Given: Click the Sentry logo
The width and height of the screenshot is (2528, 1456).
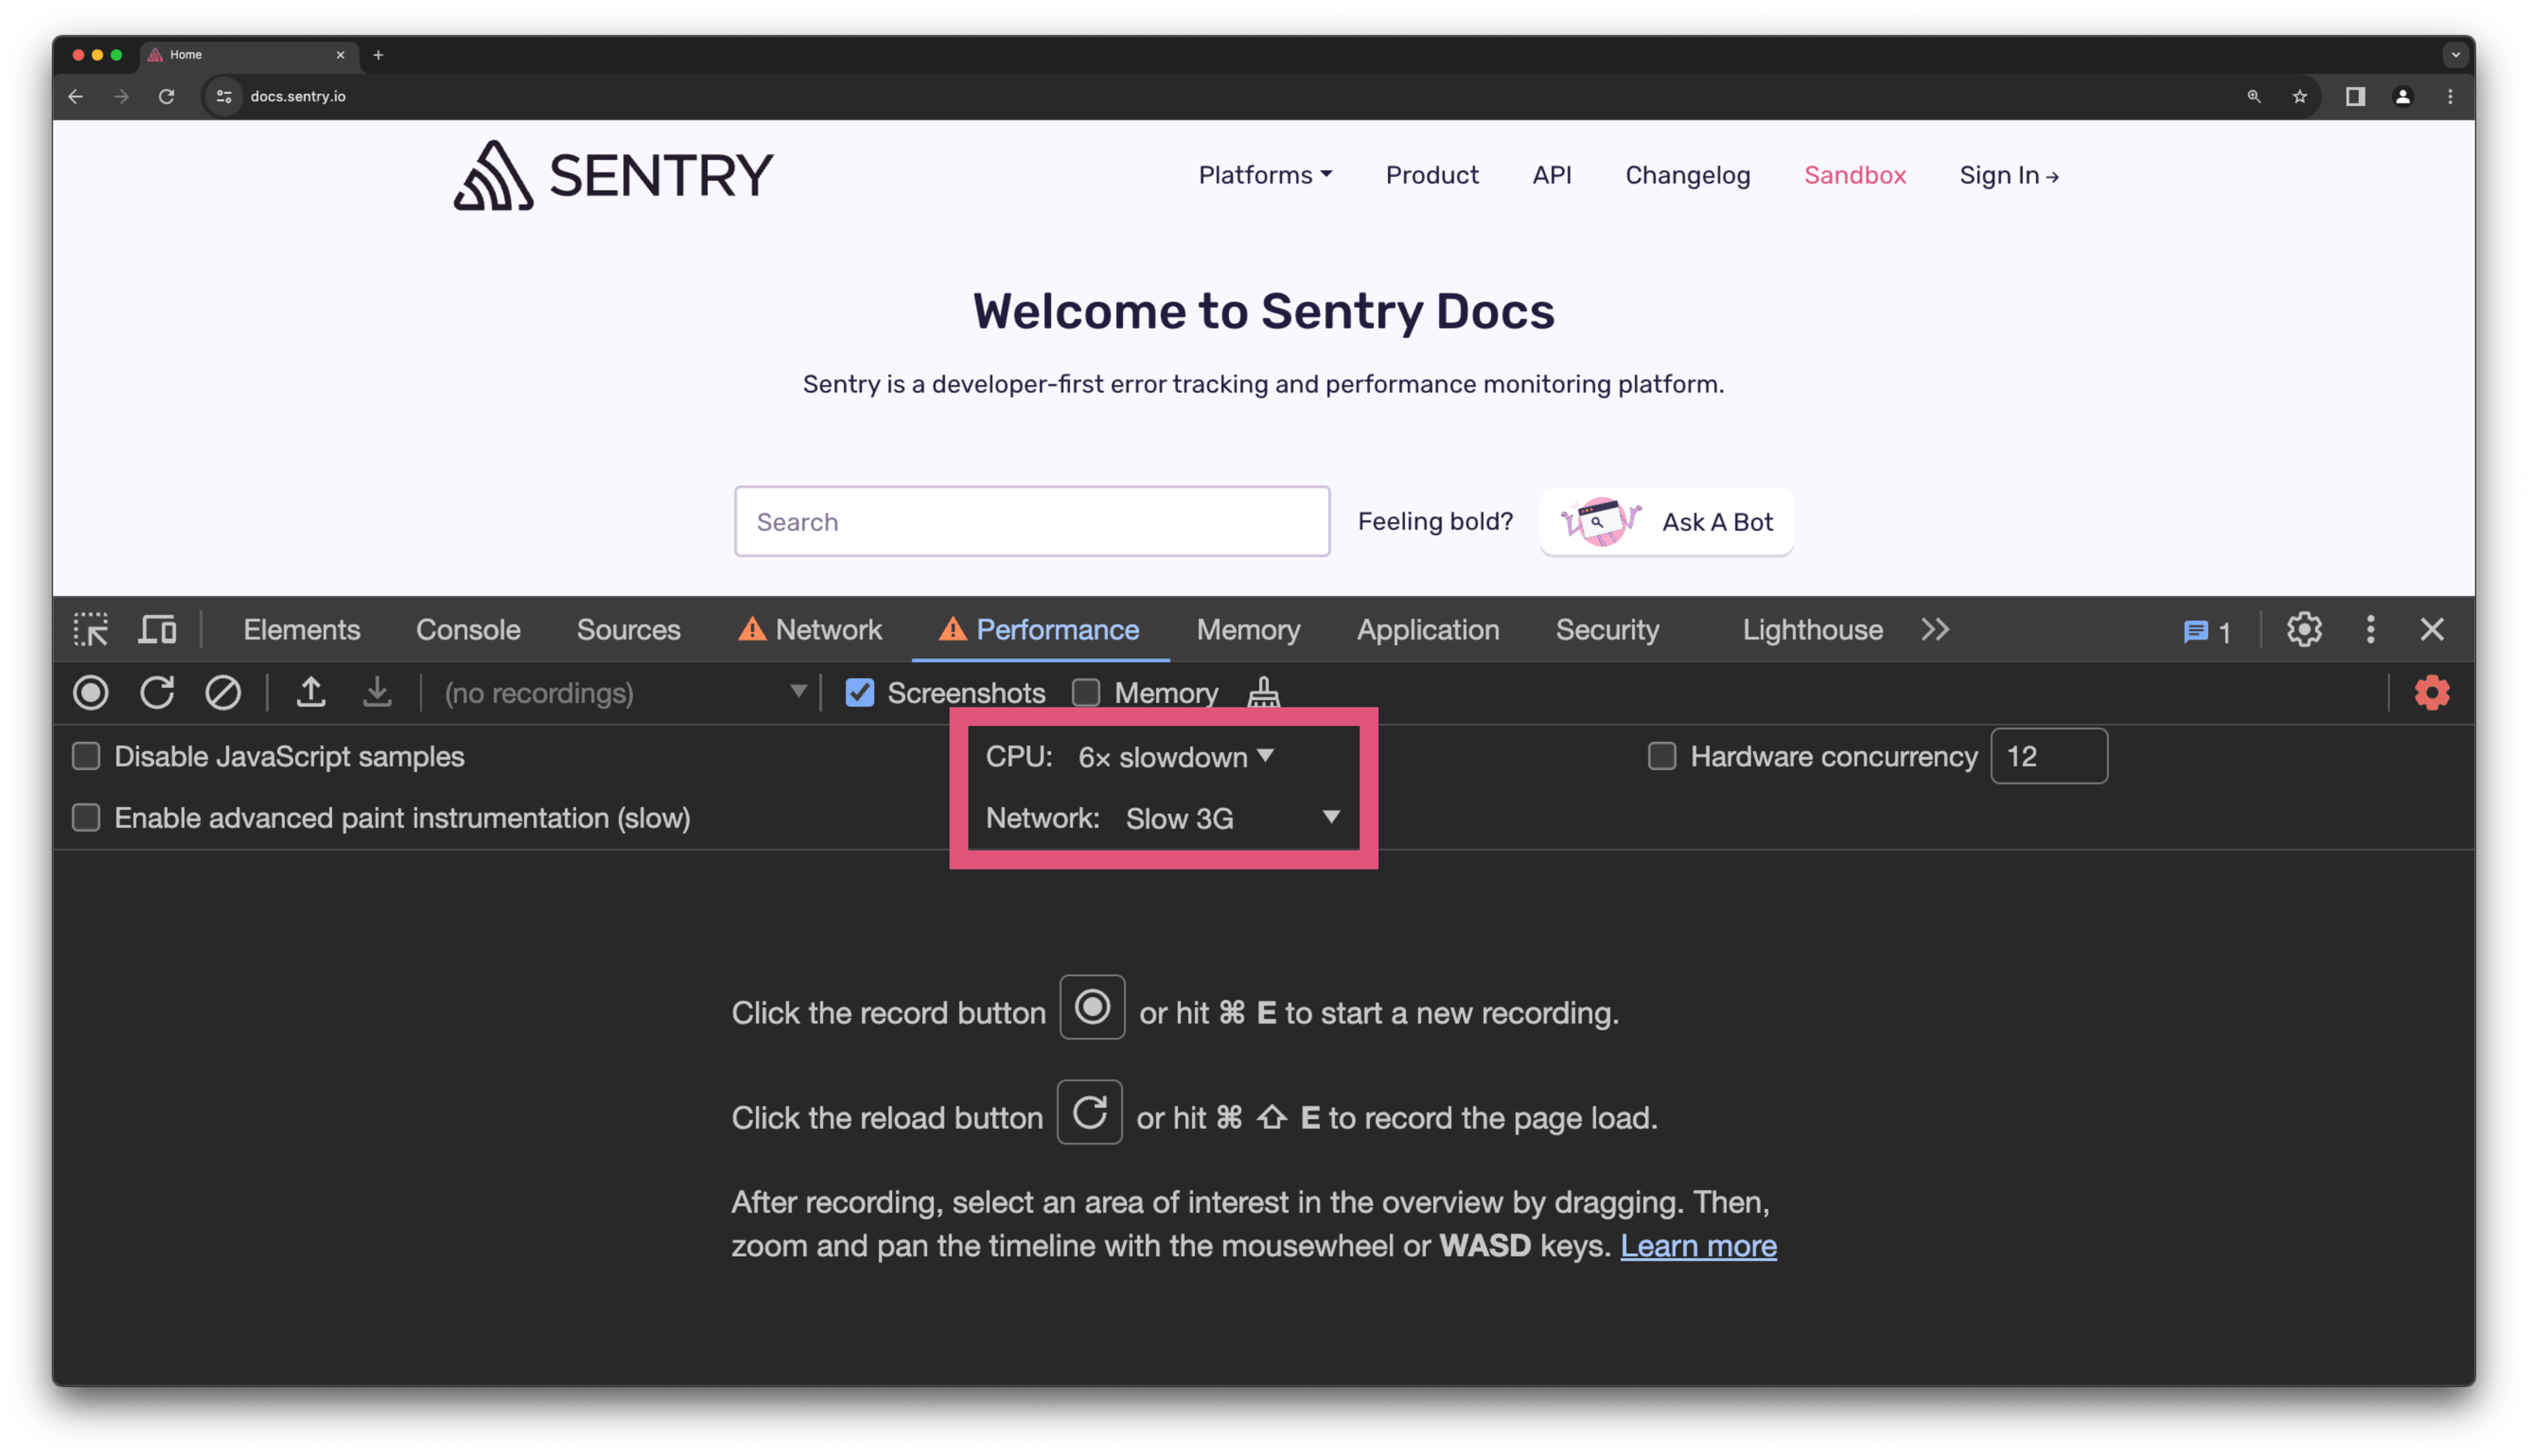Looking at the screenshot, I should tap(613, 176).
